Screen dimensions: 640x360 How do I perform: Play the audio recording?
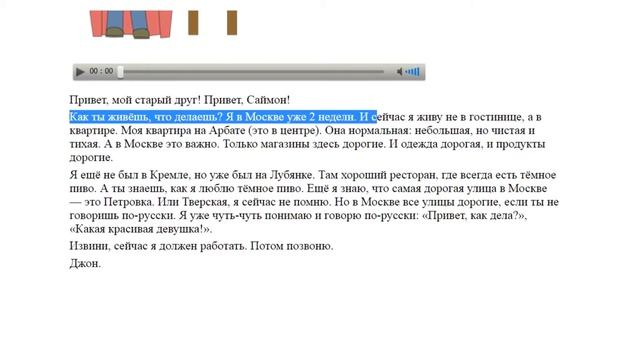(80, 72)
